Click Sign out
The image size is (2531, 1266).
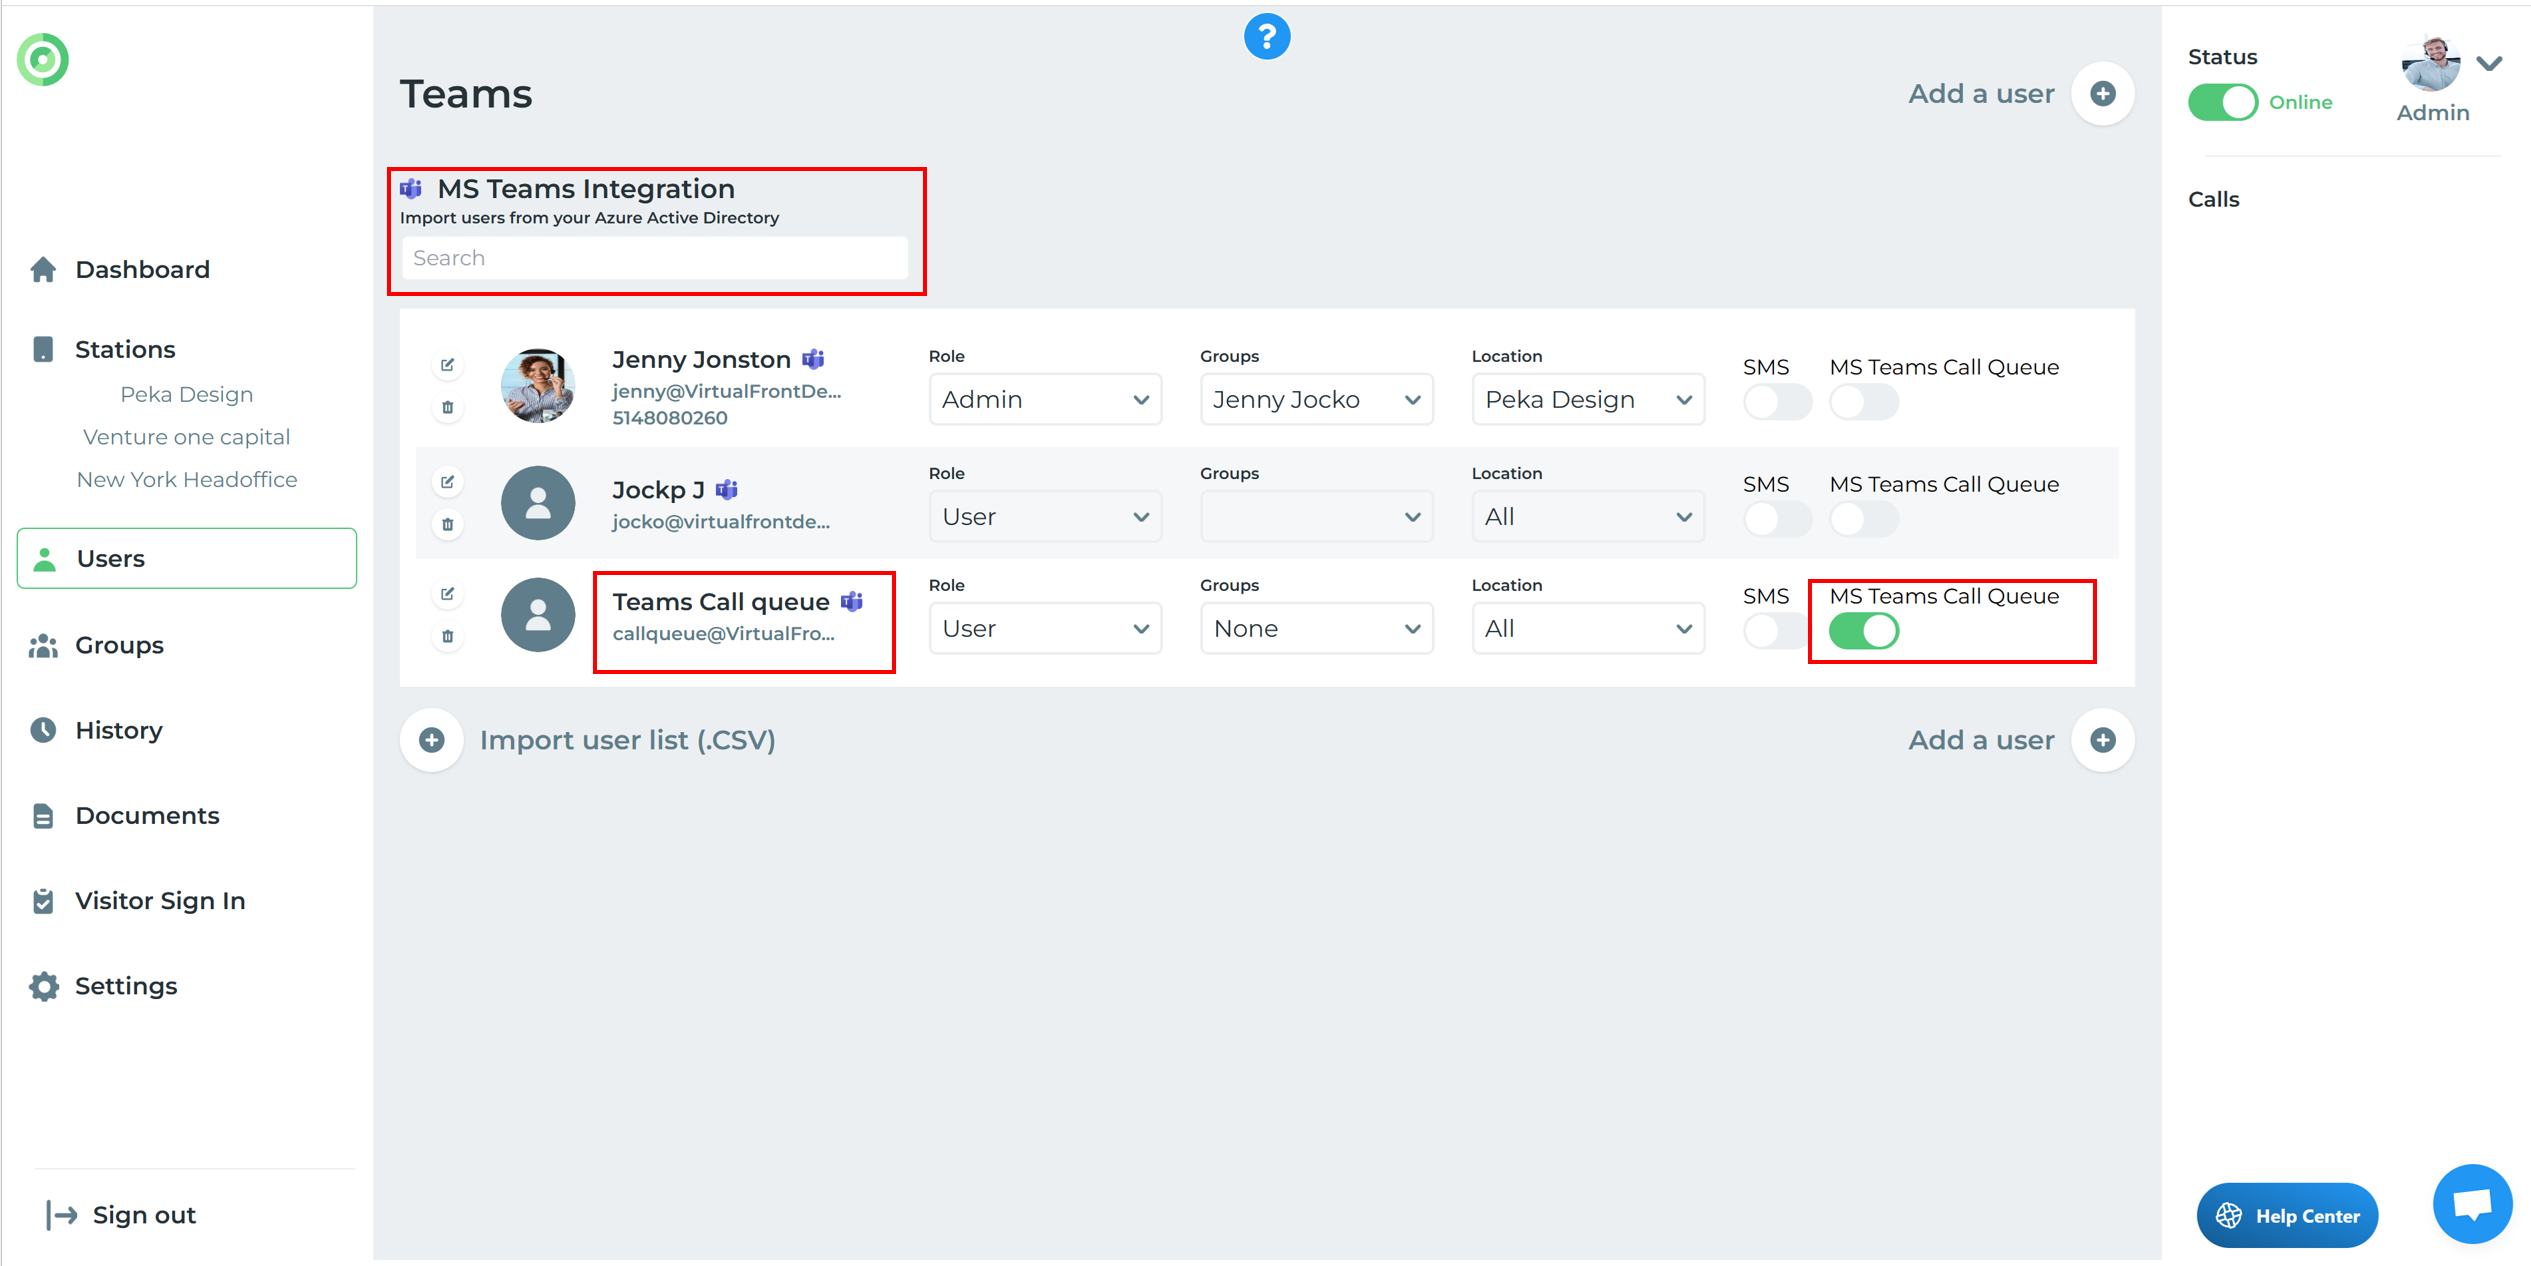[121, 1215]
